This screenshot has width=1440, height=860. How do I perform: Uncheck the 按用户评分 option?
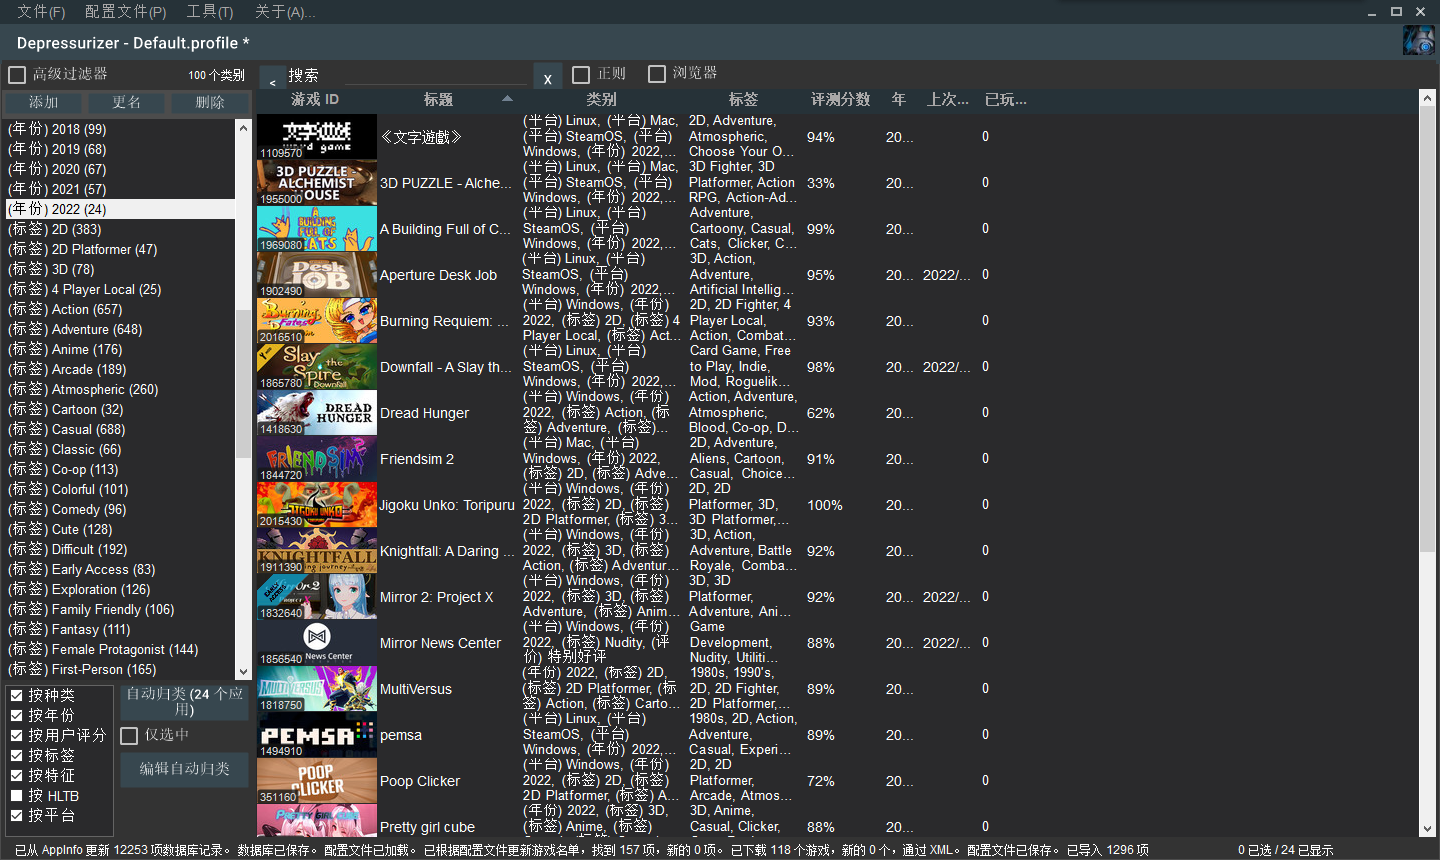[x=17, y=735]
